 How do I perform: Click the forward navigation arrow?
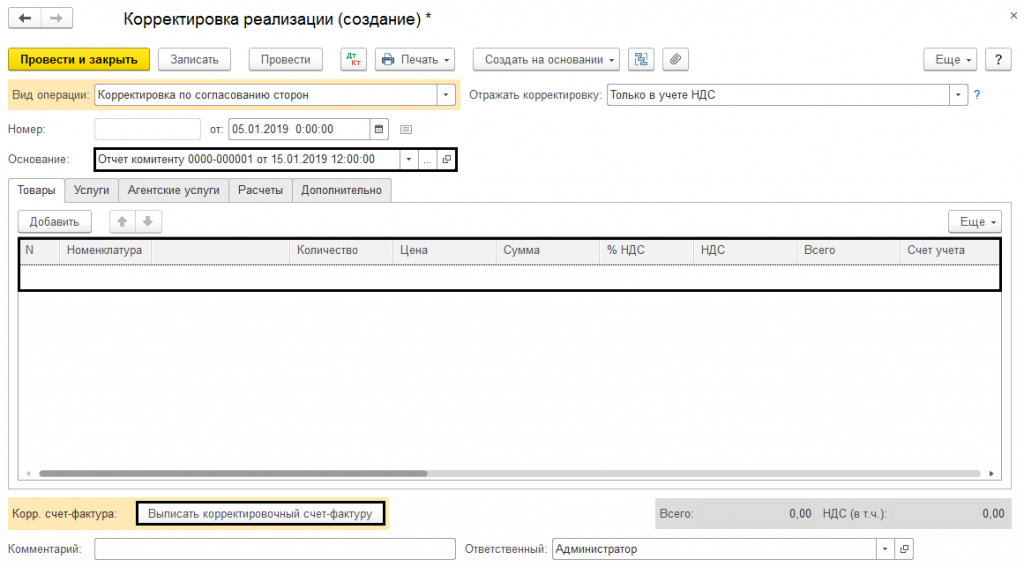coord(56,19)
